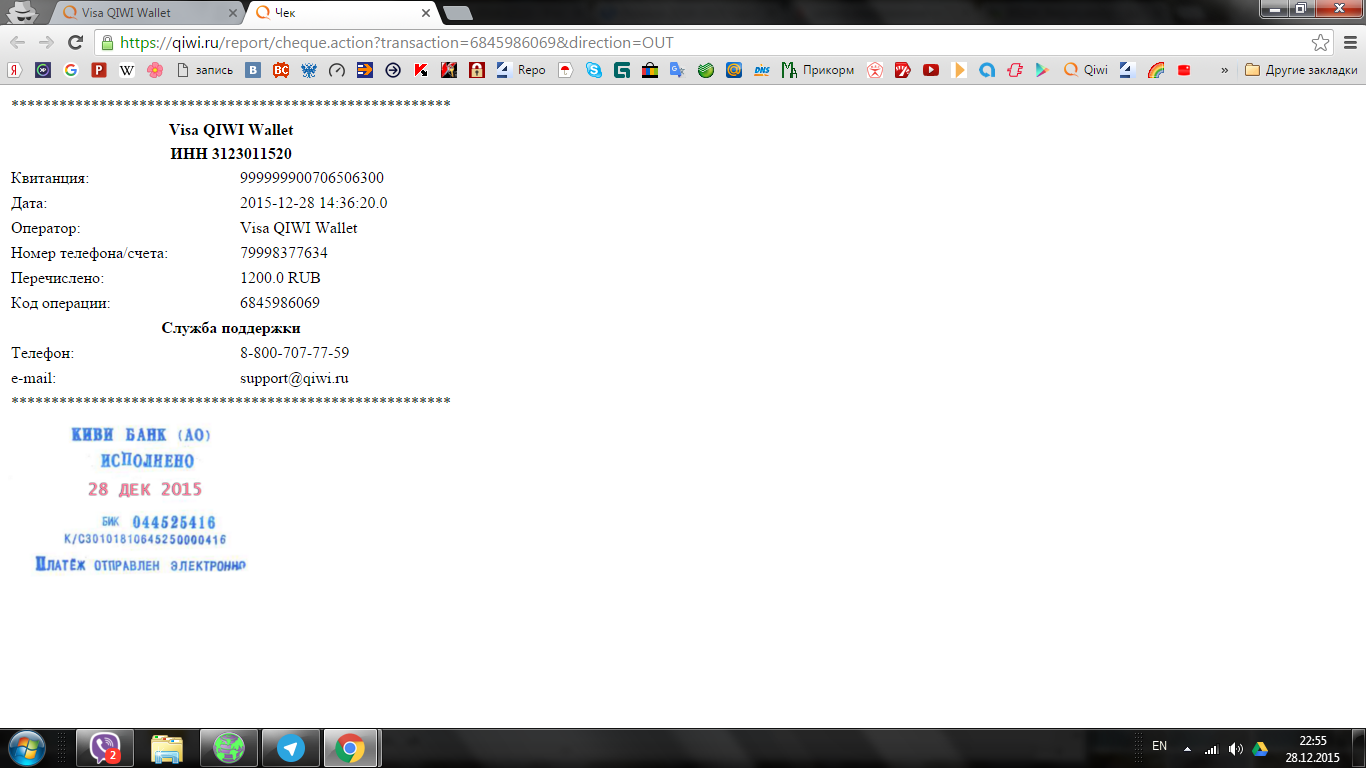Open Viber from the taskbar
This screenshot has width=1366, height=768.
[107, 748]
